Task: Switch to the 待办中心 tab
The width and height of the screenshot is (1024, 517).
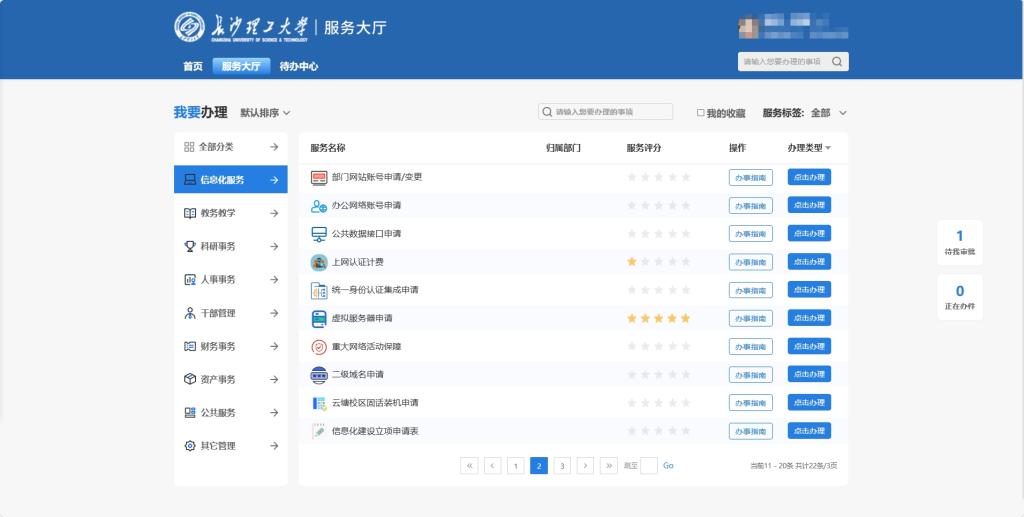Action: [x=298, y=67]
